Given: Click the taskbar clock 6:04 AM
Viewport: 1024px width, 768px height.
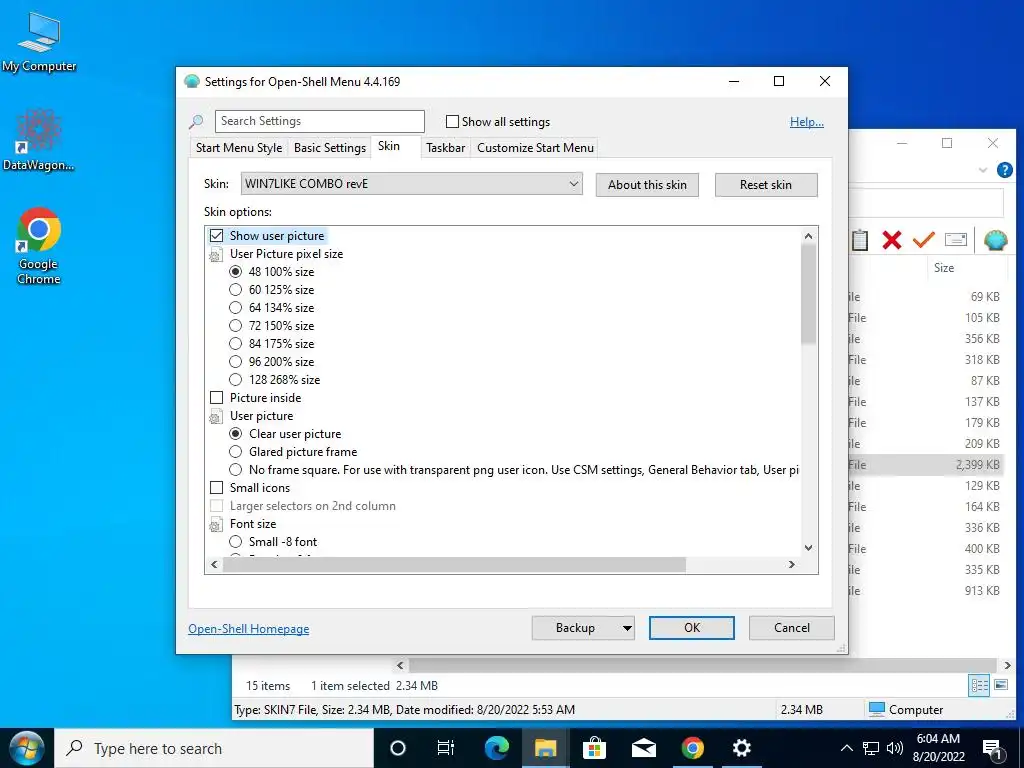Looking at the screenshot, I should [938, 748].
